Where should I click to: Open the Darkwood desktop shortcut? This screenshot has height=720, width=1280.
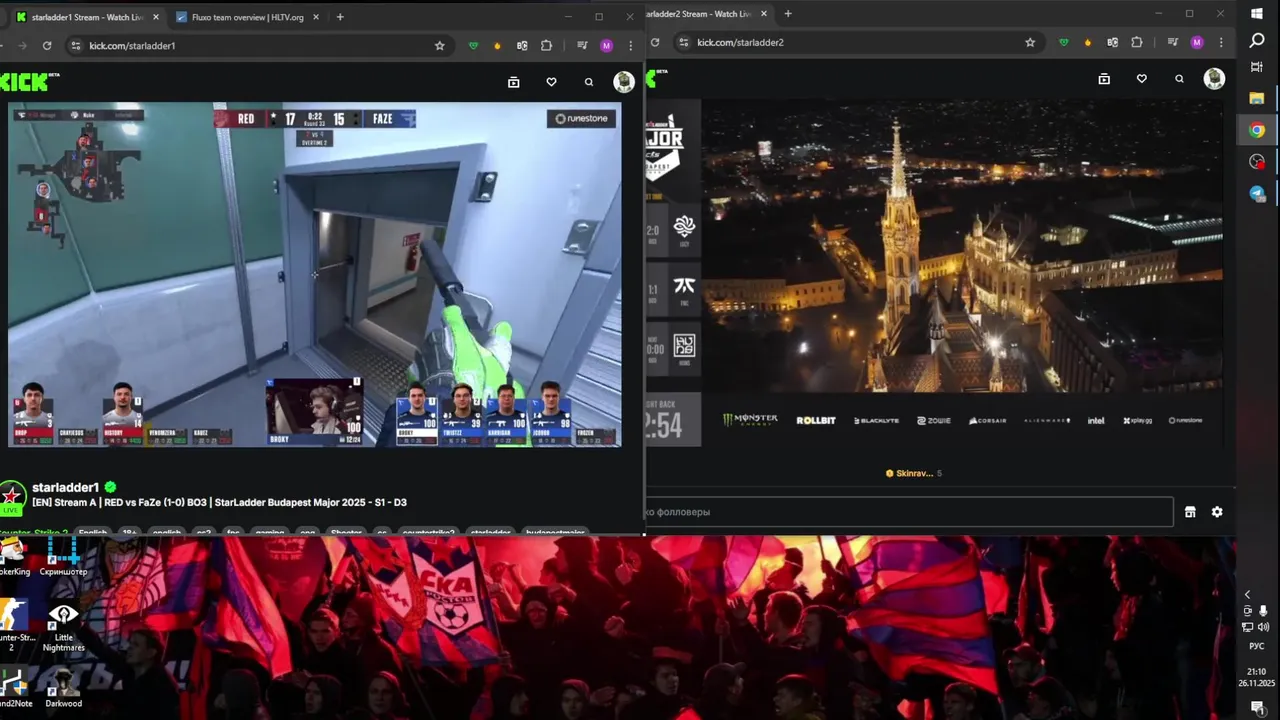pyautogui.click(x=63, y=684)
